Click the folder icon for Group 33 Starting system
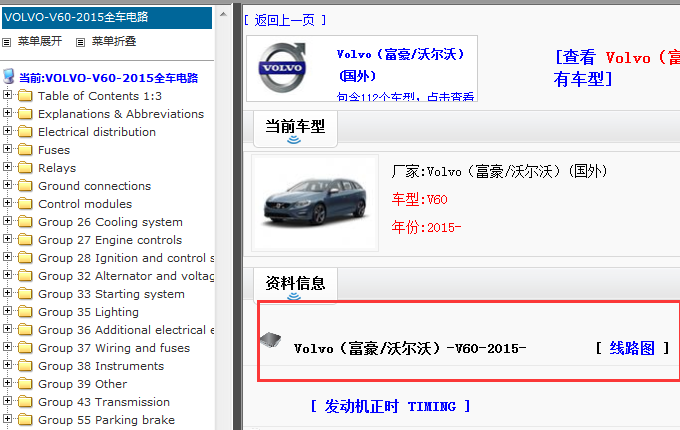This screenshot has height=430, width=680. pyautogui.click(x=25, y=294)
